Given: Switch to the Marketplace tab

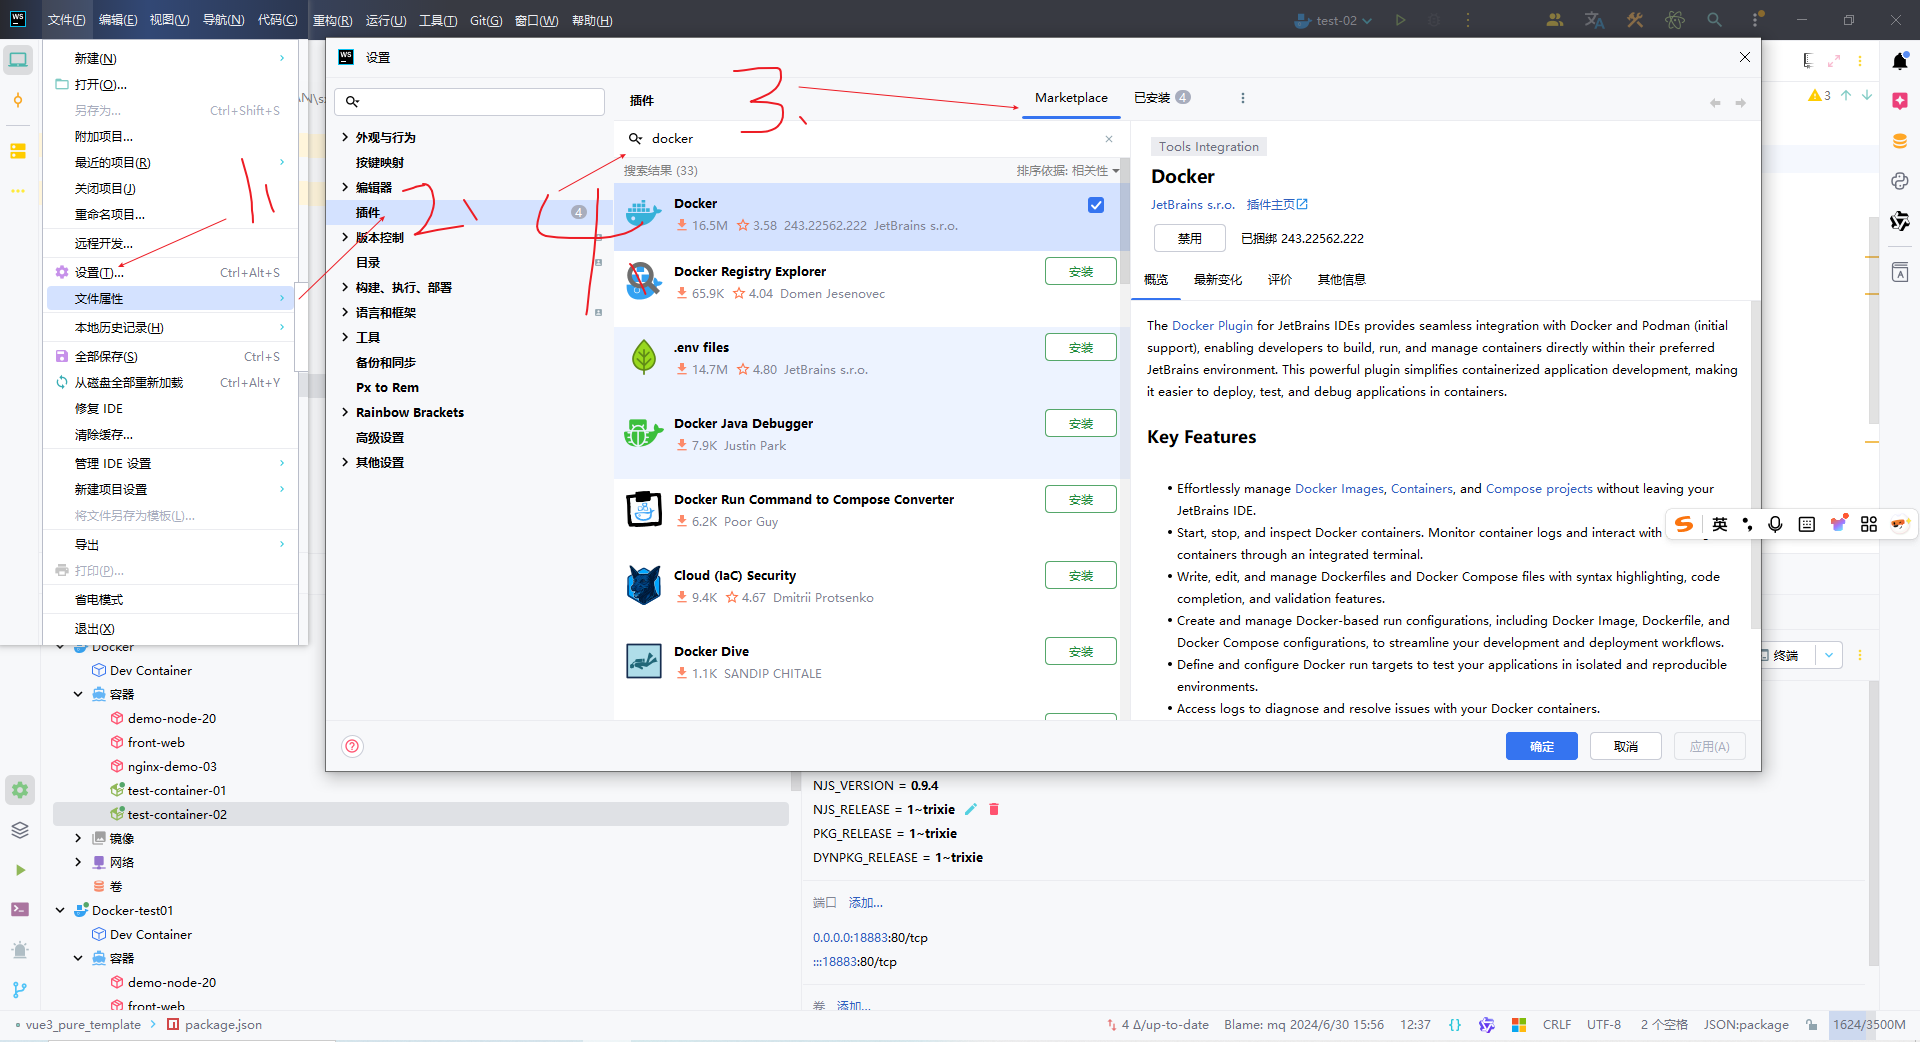Looking at the screenshot, I should pyautogui.click(x=1071, y=98).
